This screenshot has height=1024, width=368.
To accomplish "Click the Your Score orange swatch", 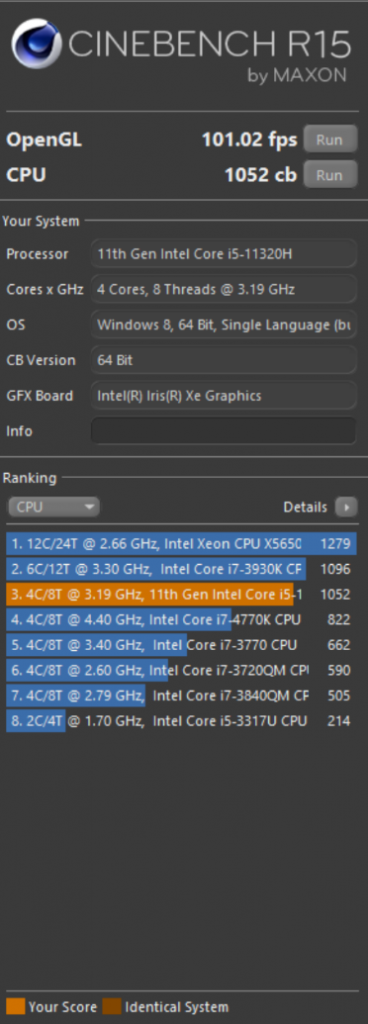I will (16, 1006).
